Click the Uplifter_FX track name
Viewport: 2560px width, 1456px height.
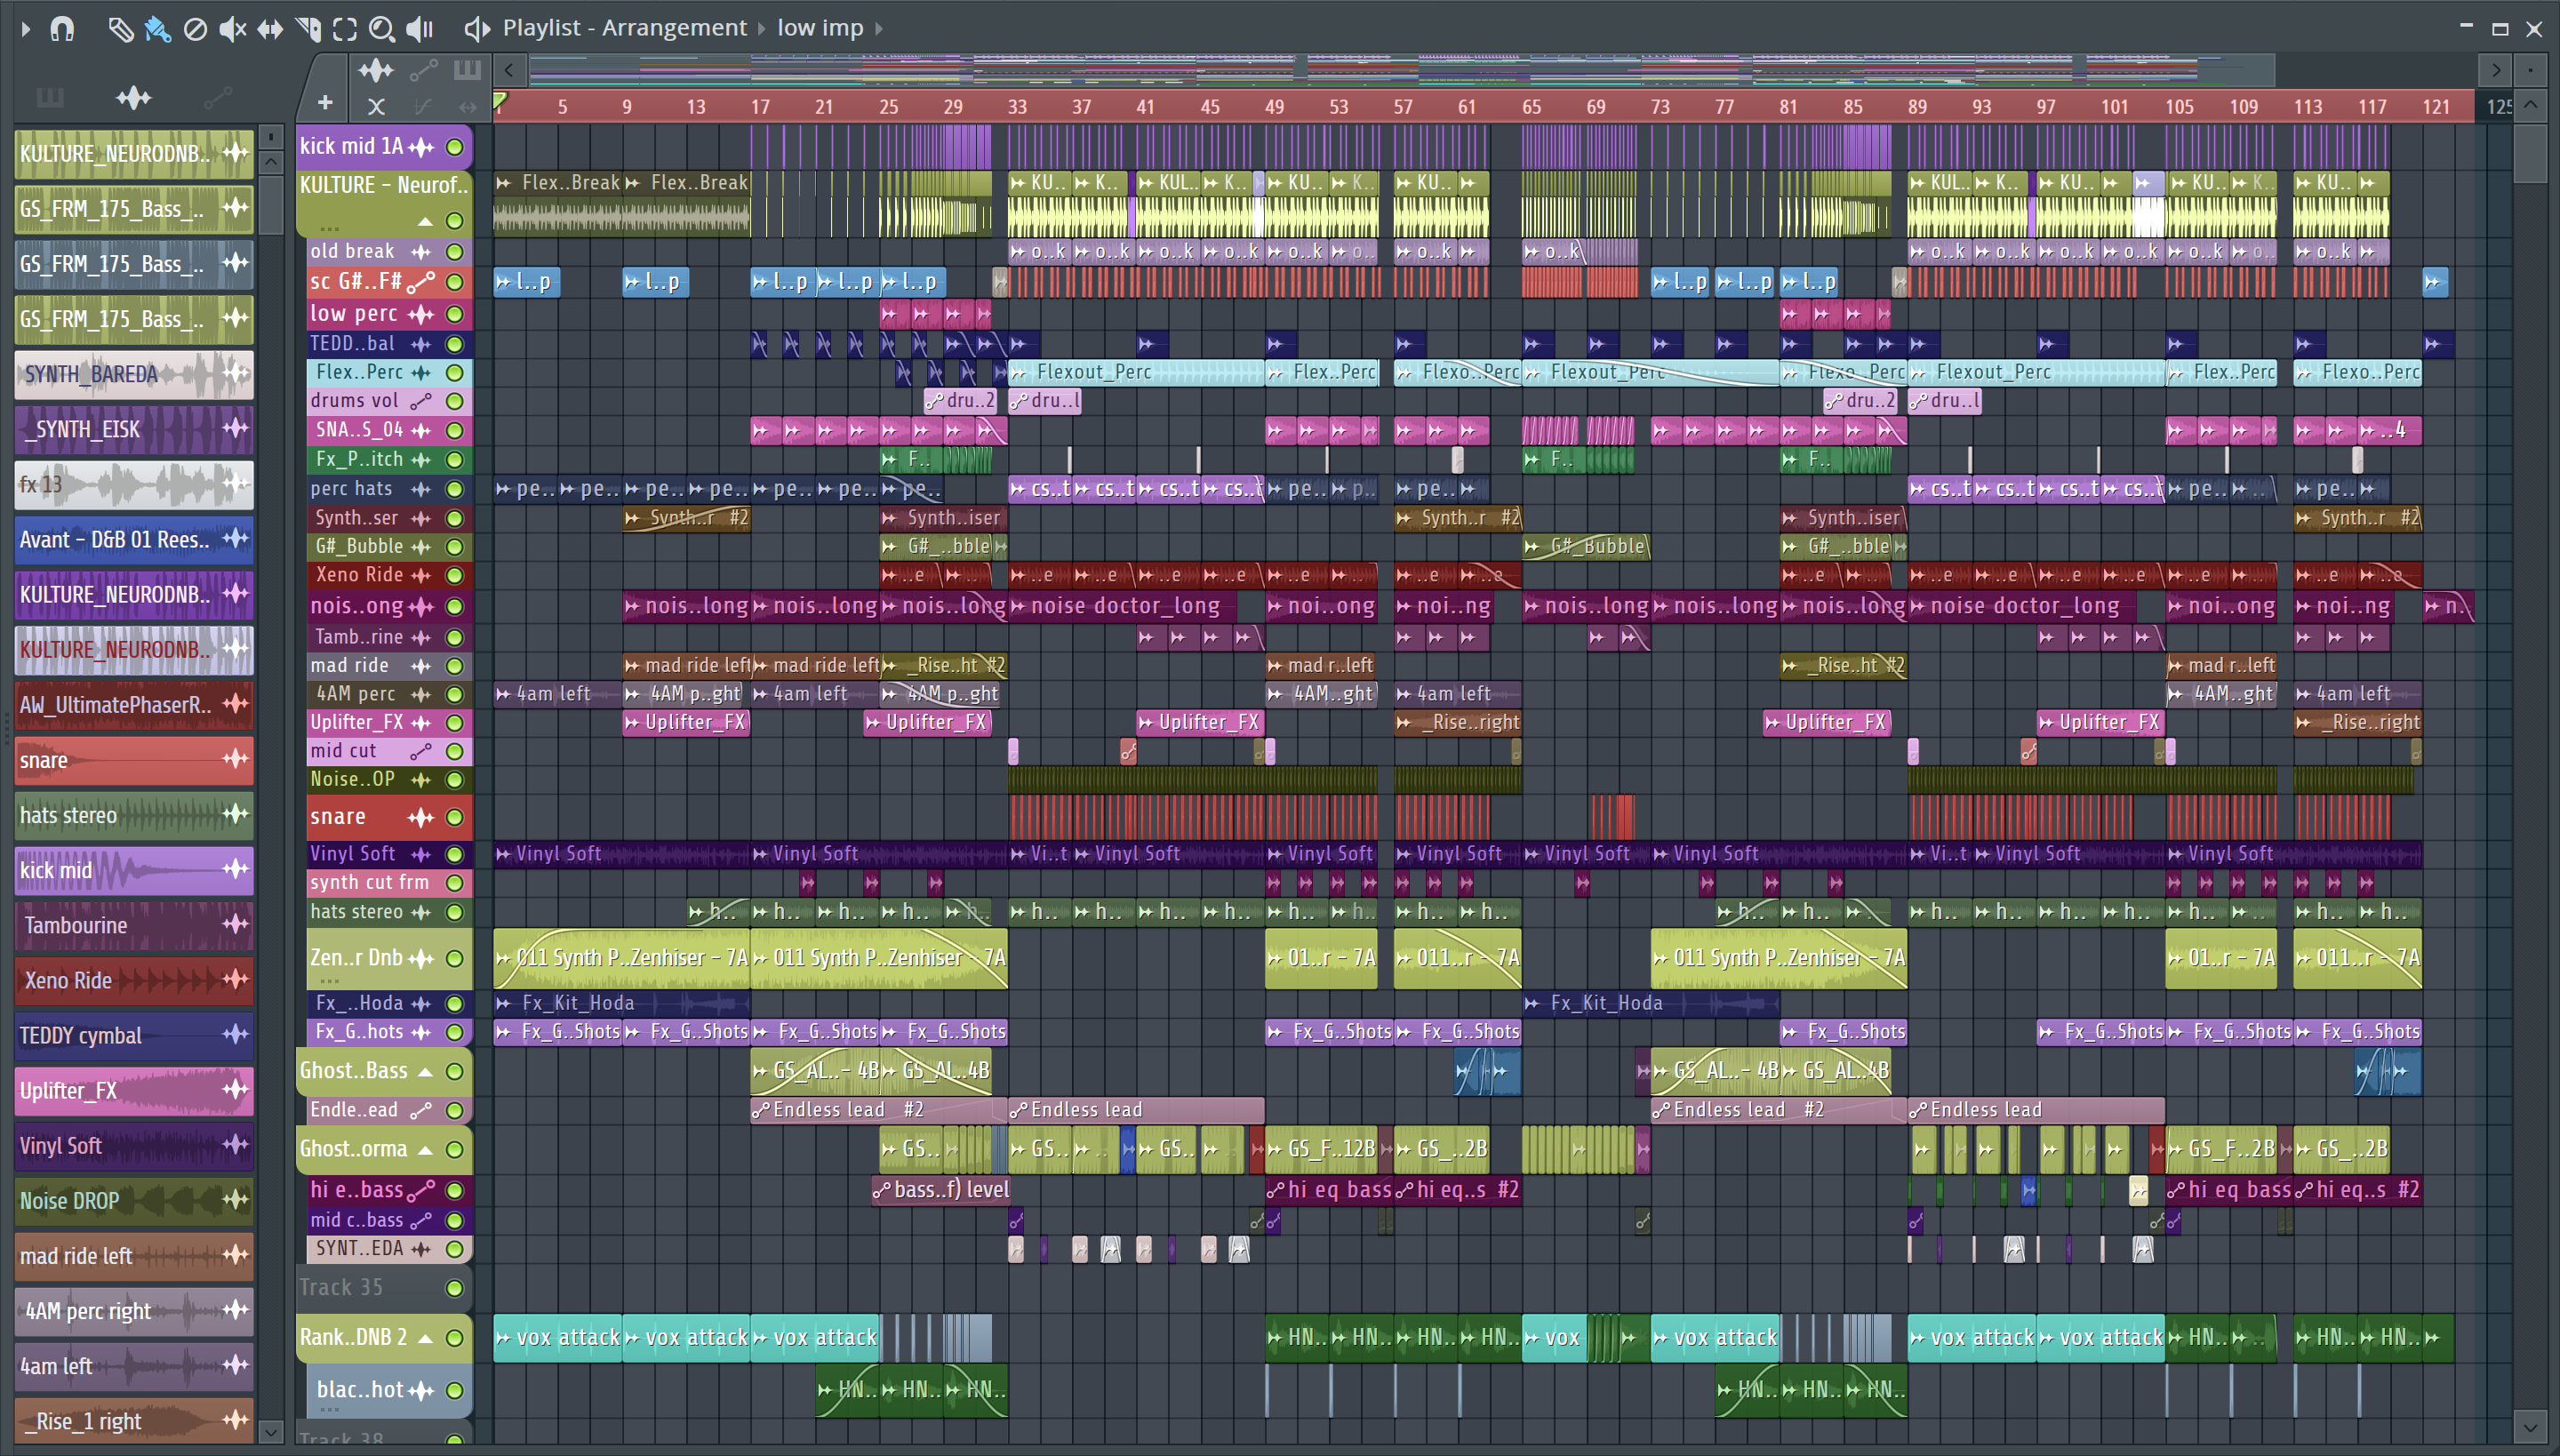tap(356, 722)
